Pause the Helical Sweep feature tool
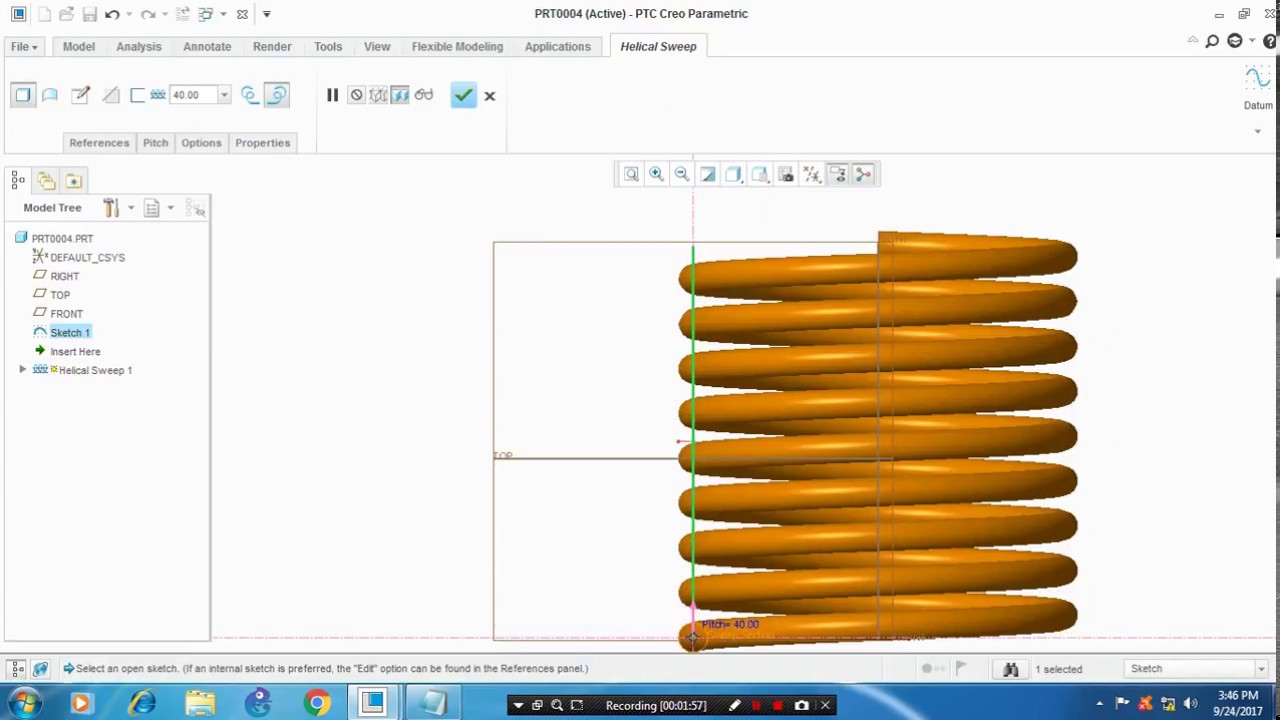 (x=332, y=95)
